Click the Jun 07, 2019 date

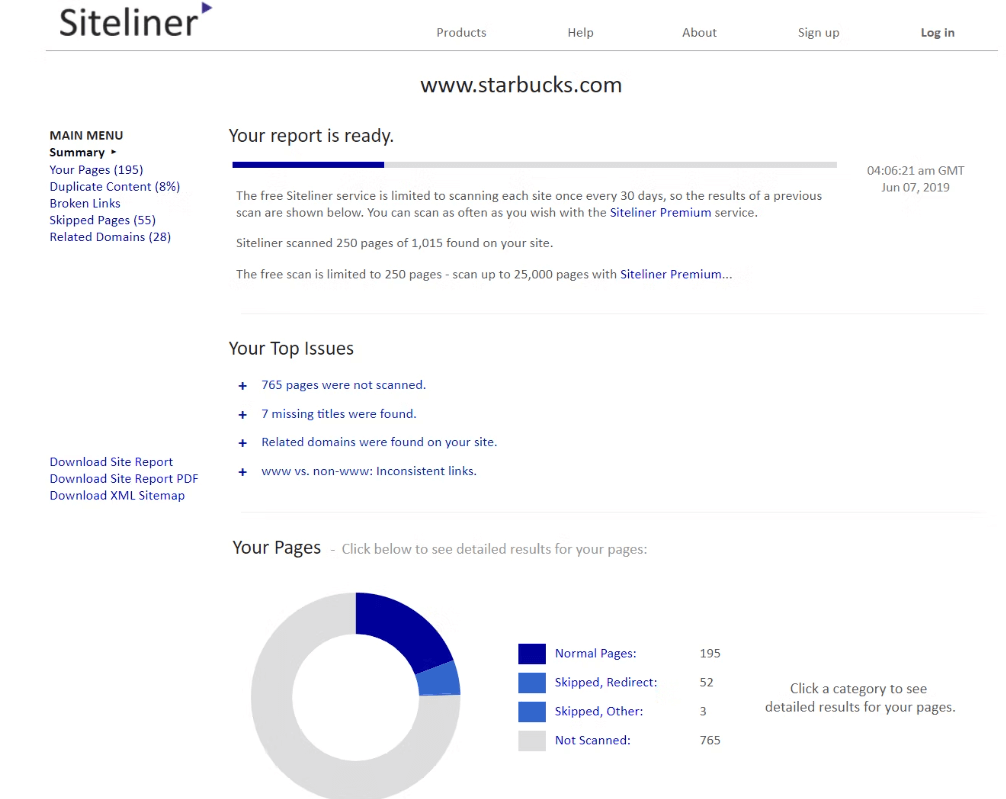coord(916,187)
